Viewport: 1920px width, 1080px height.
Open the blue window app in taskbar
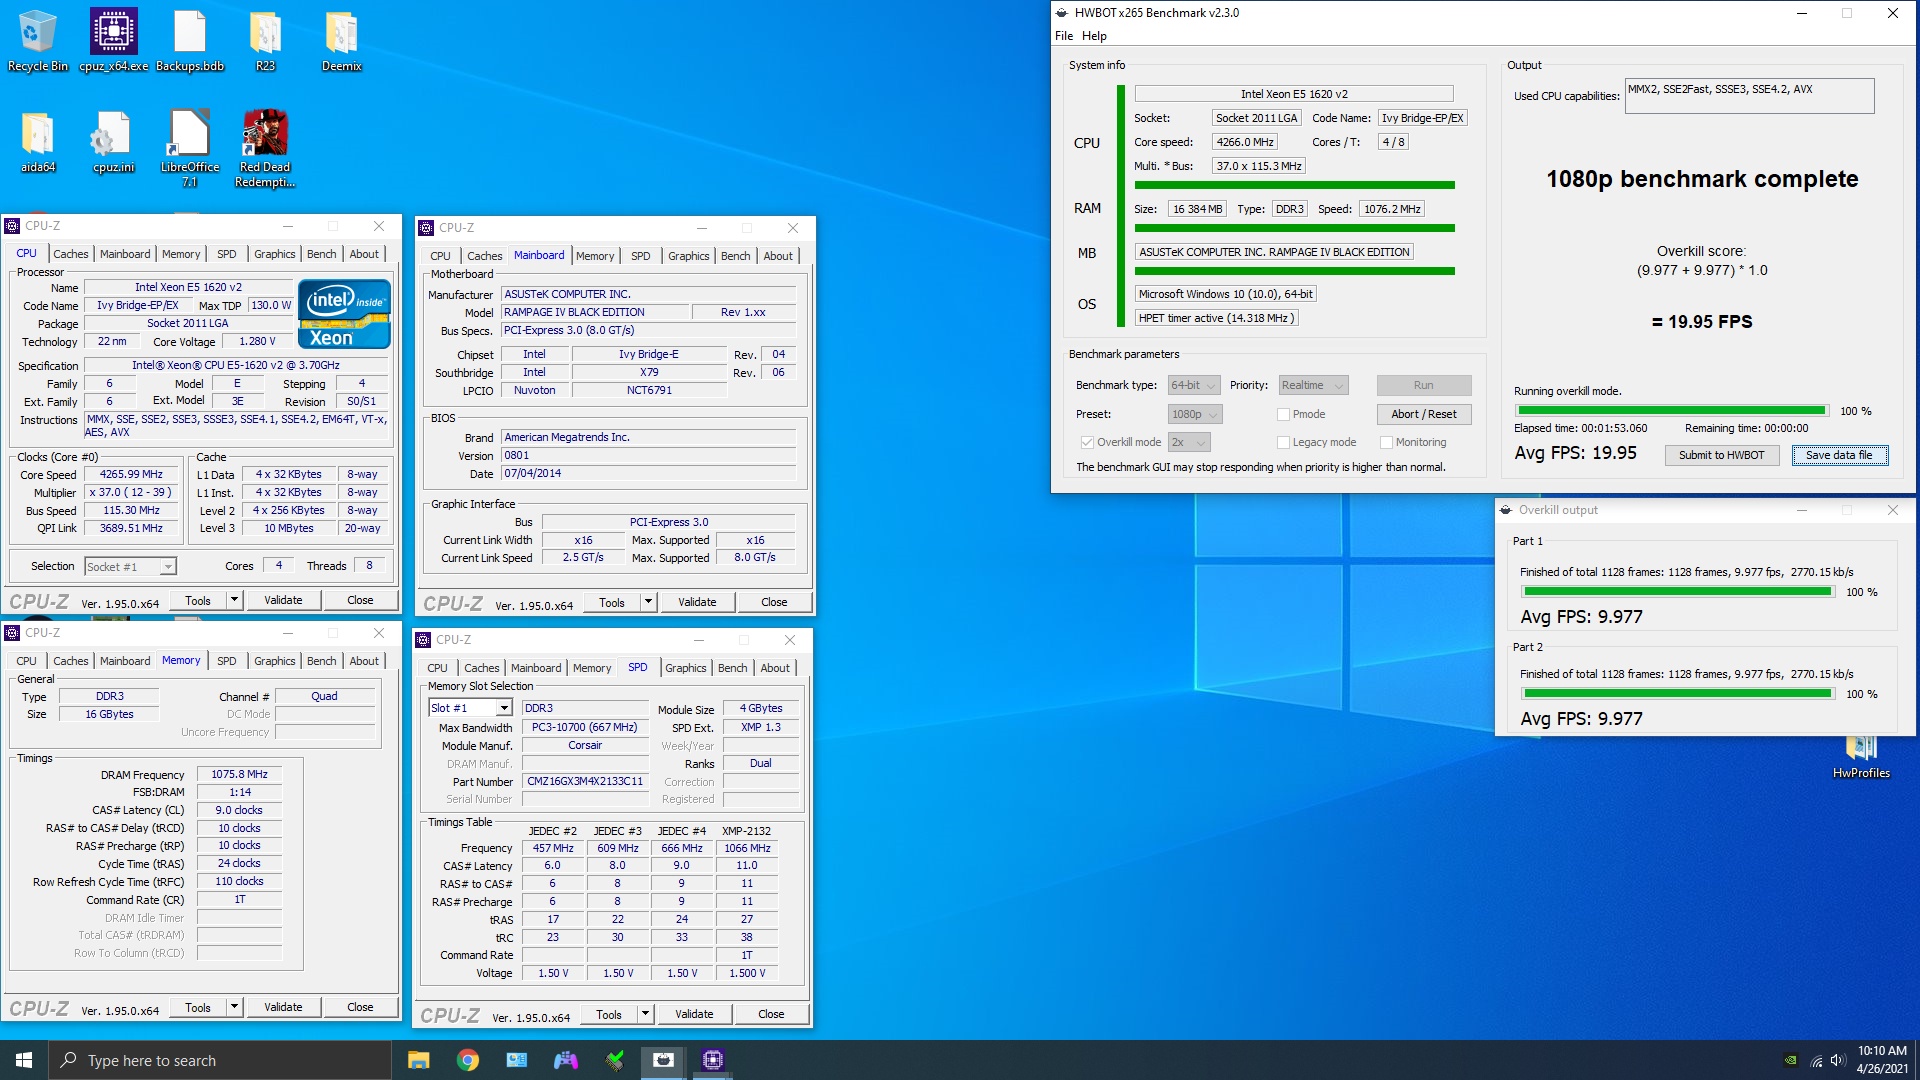click(517, 1060)
